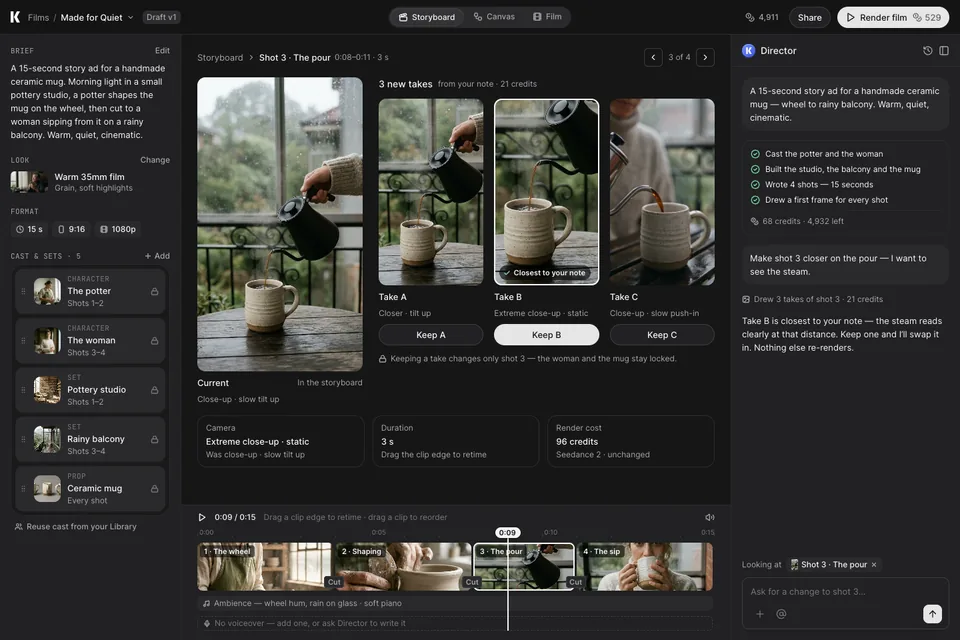Switch to the Canvas tab
This screenshot has width=960, height=640.
pos(494,17)
